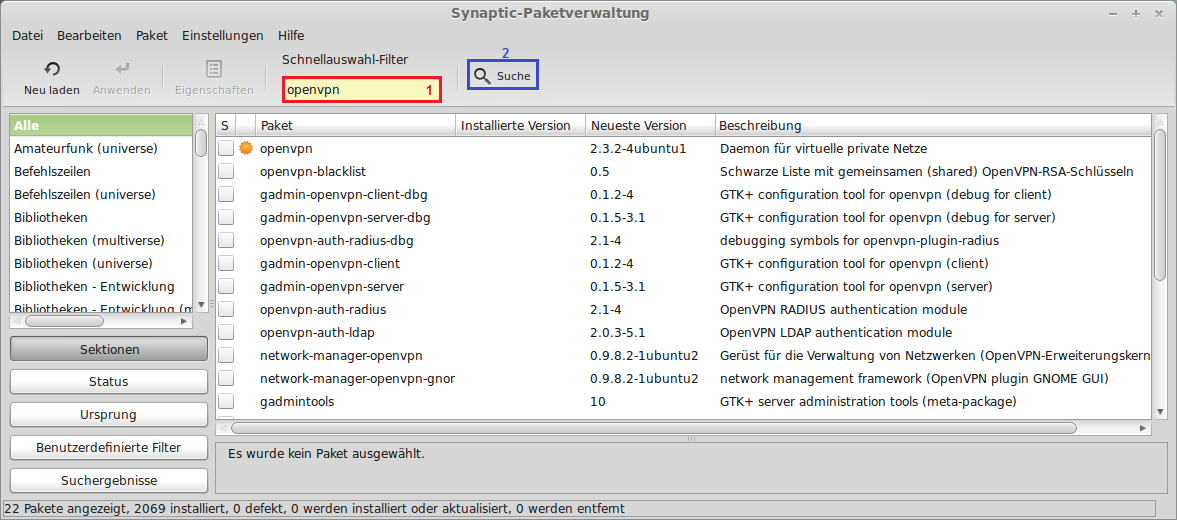The height and width of the screenshot is (520, 1177).
Task: Toggle the checkbox for openvpn-auth-ldap
Action: coord(226,332)
